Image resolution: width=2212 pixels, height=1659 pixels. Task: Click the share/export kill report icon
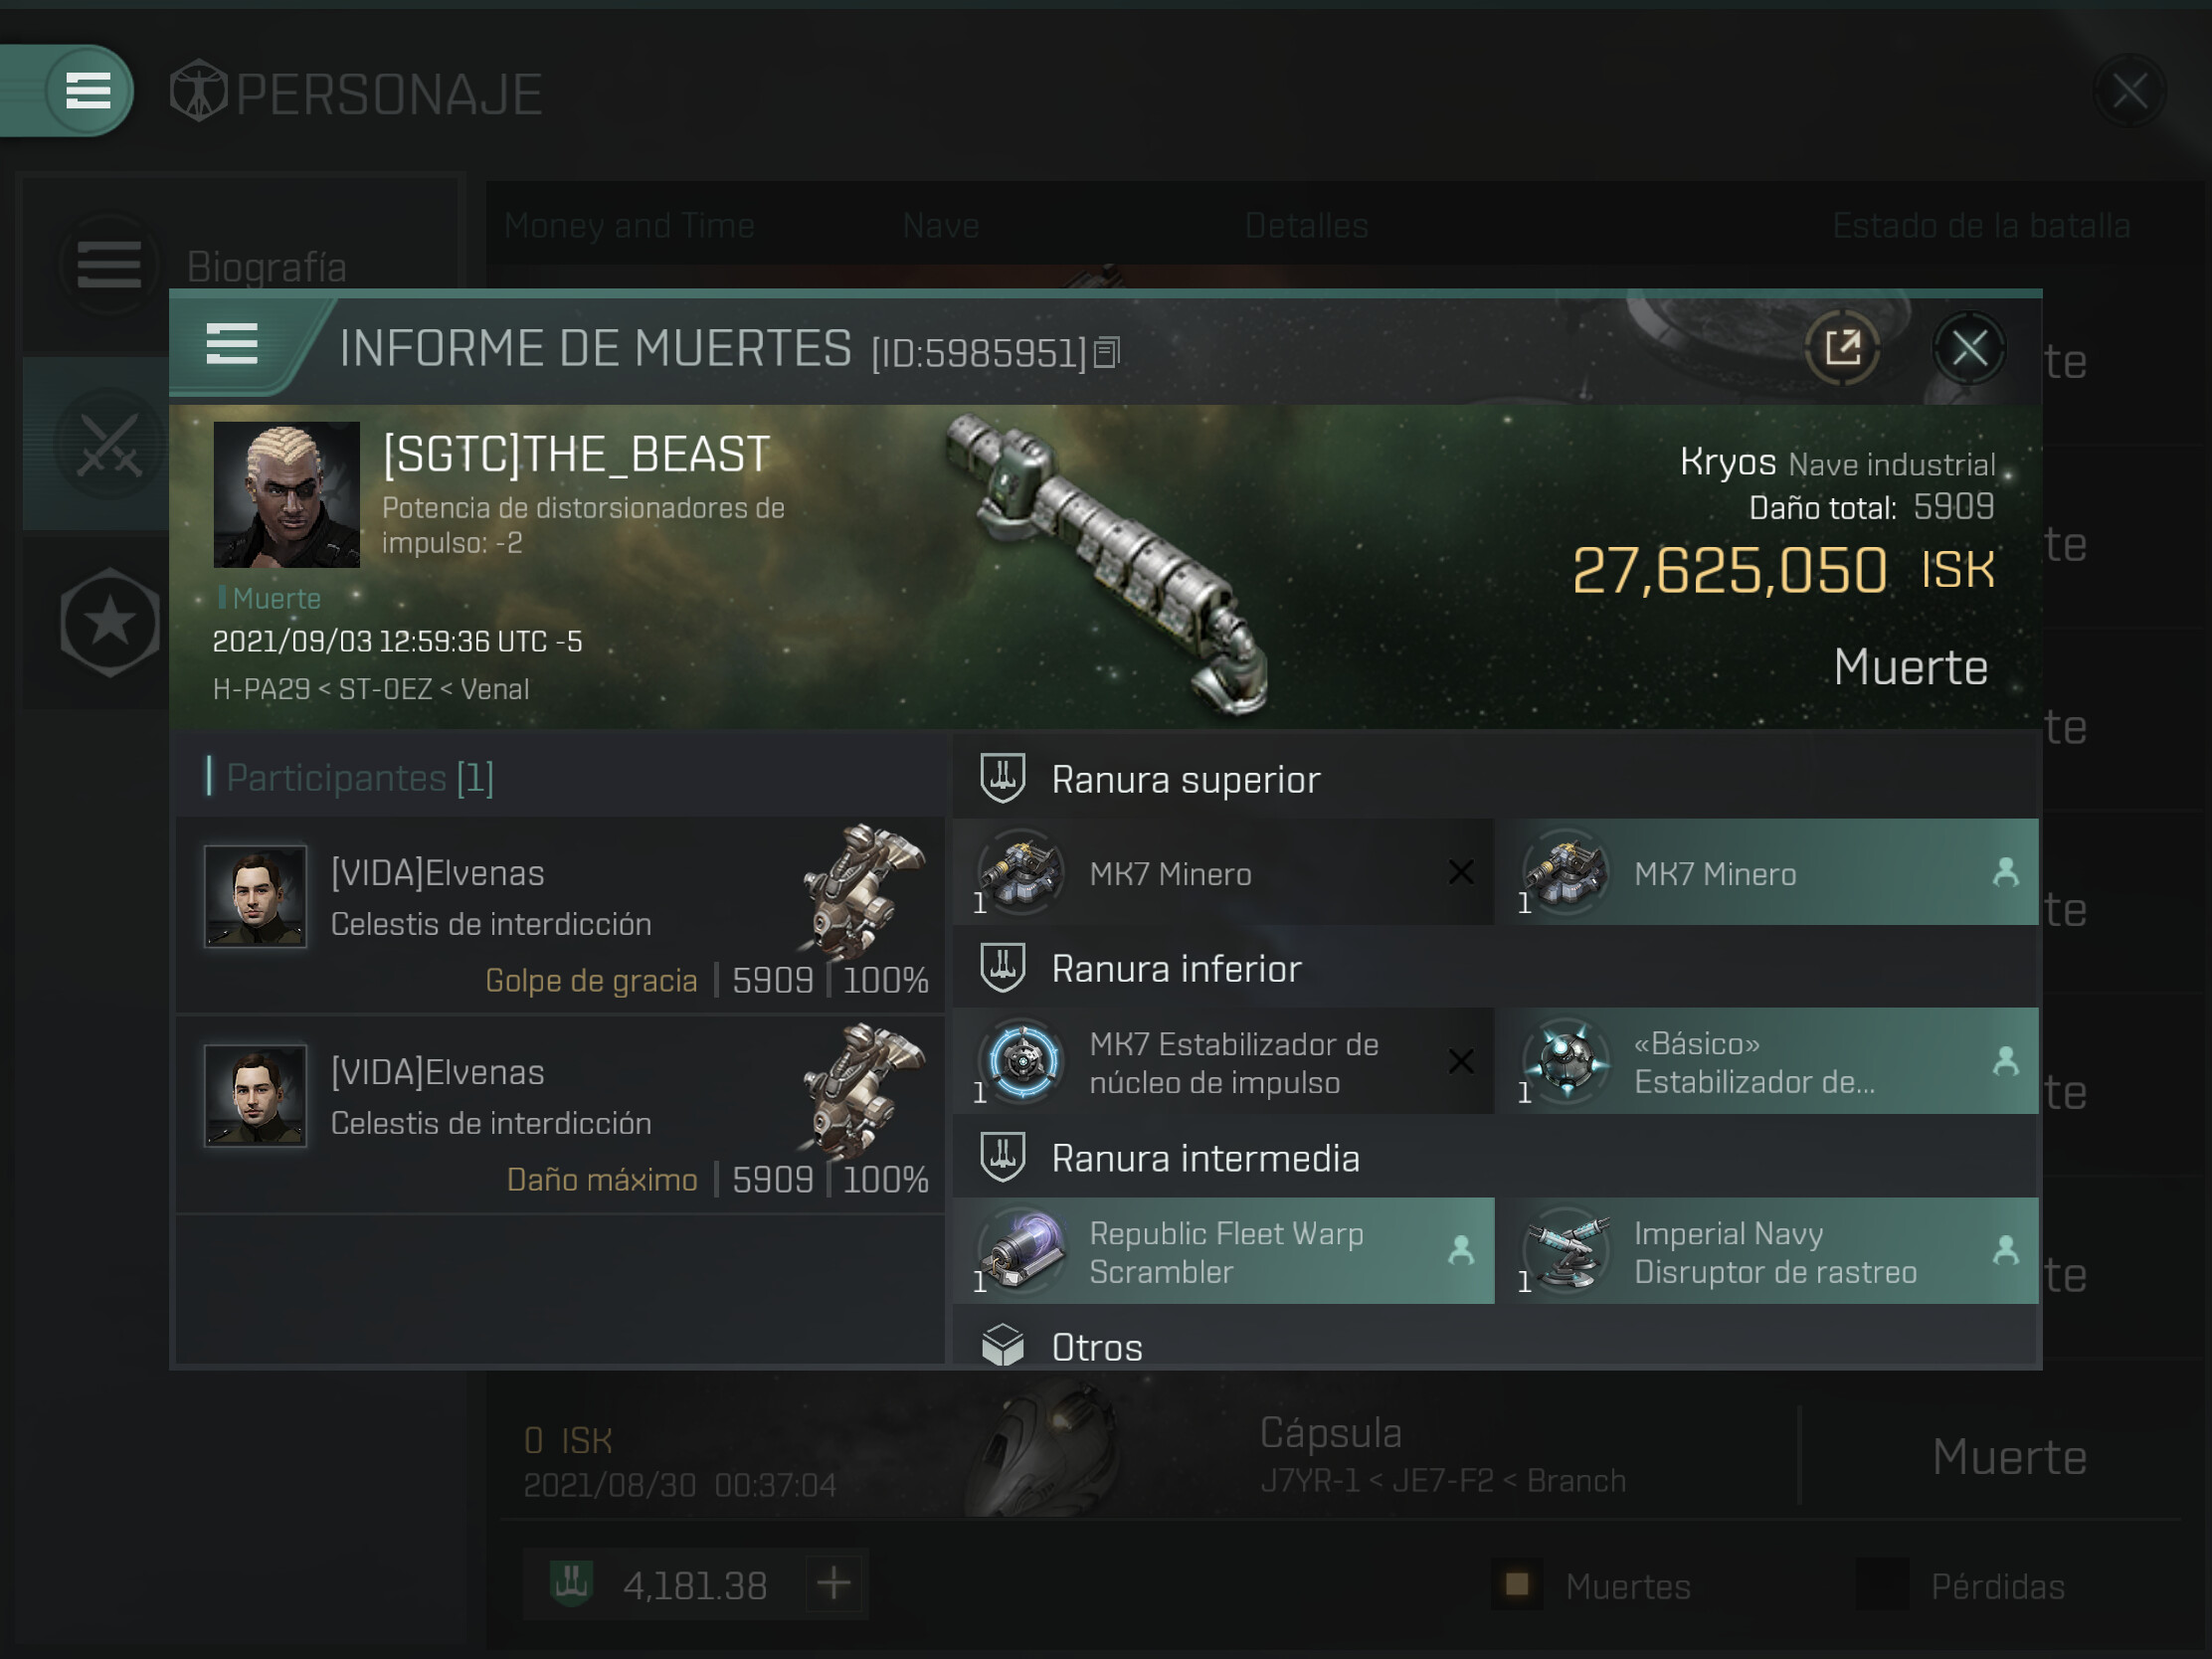pyautogui.click(x=1842, y=349)
